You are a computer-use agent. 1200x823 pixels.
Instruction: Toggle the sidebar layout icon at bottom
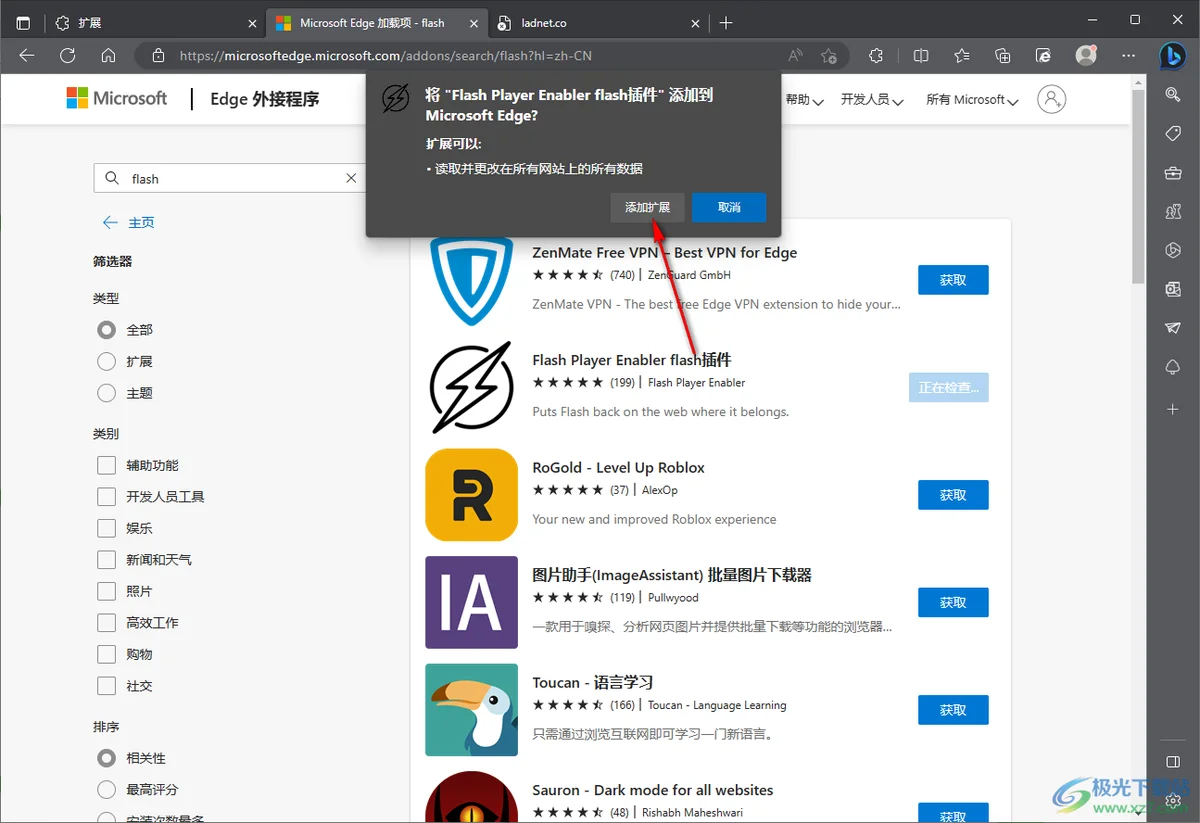1173,762
